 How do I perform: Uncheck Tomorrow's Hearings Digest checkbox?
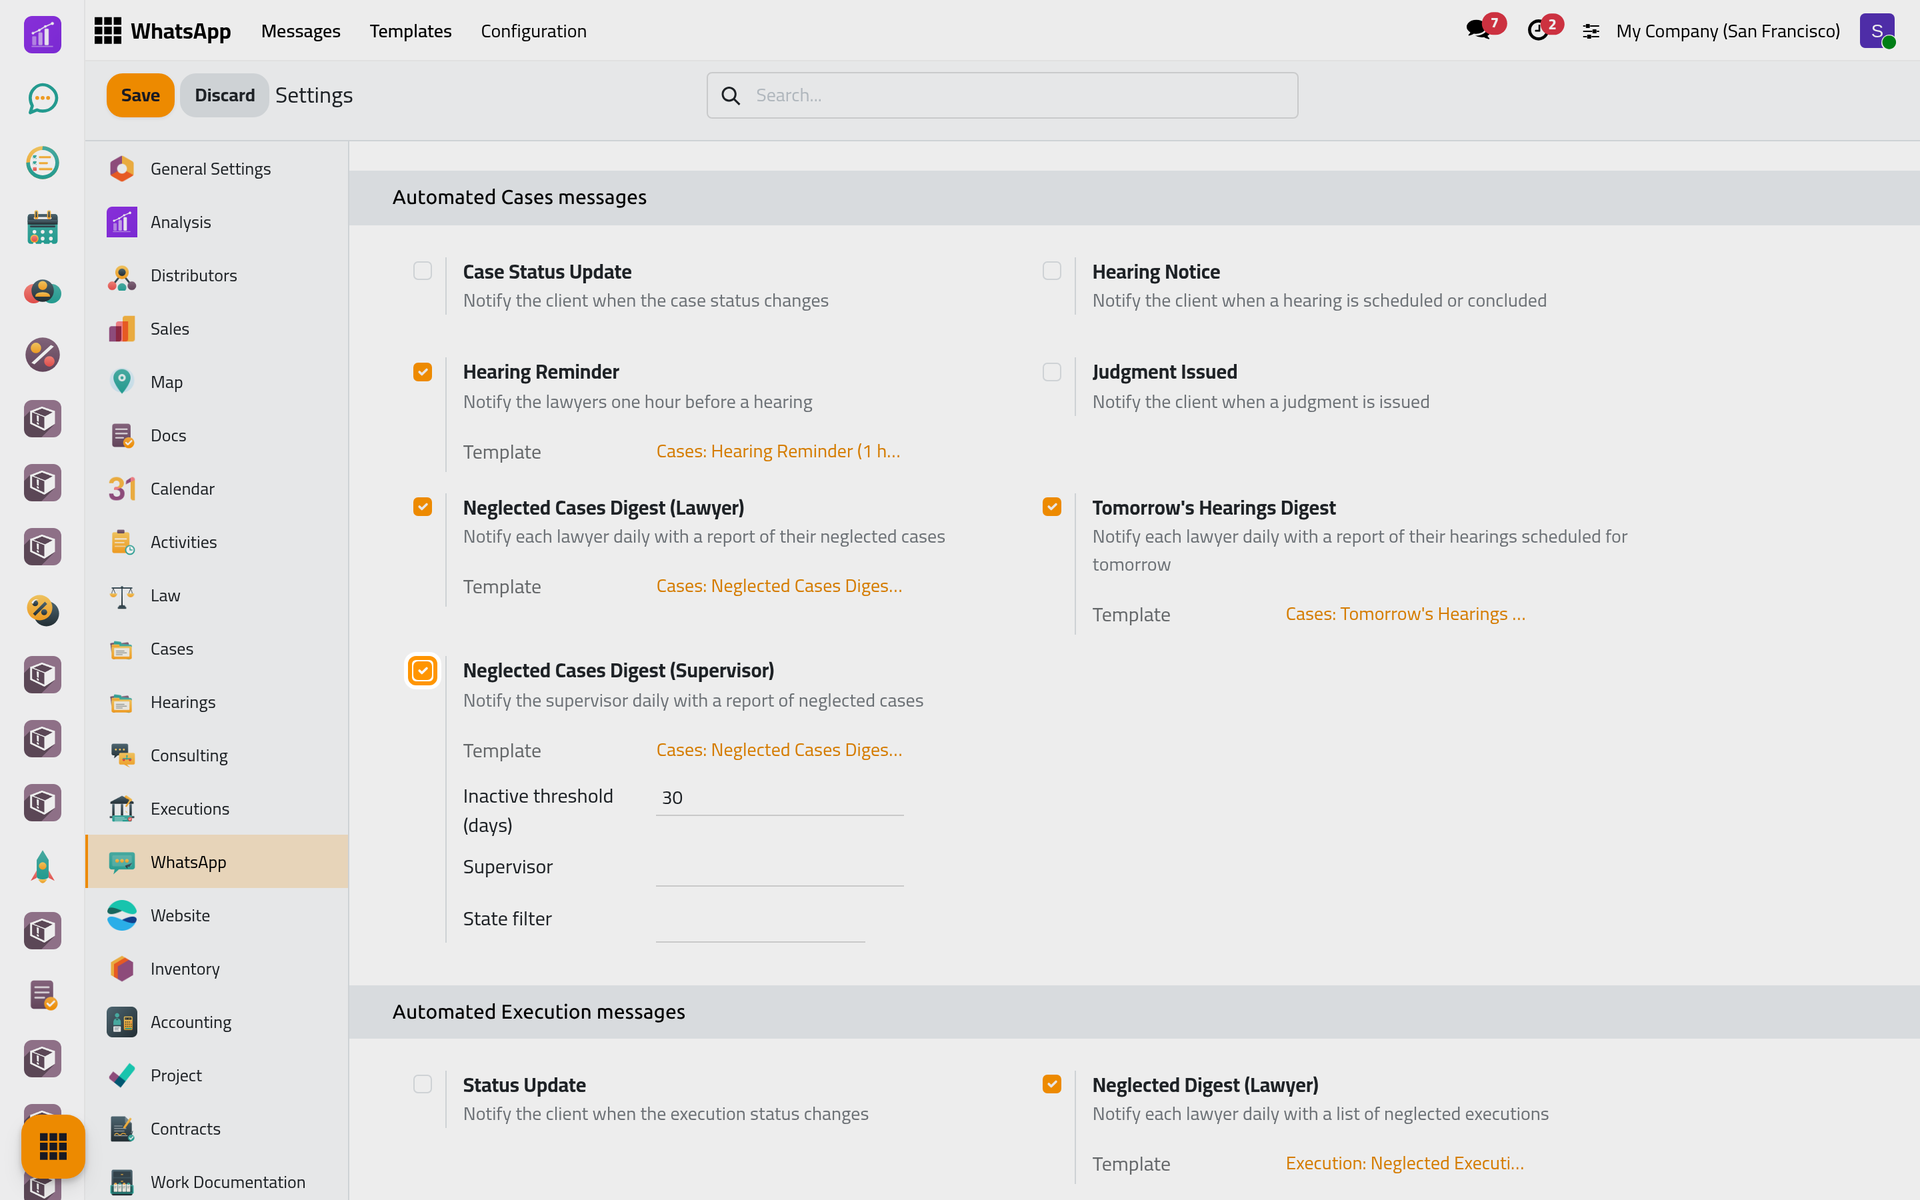pyautogui.click(x=1052, y=507)
